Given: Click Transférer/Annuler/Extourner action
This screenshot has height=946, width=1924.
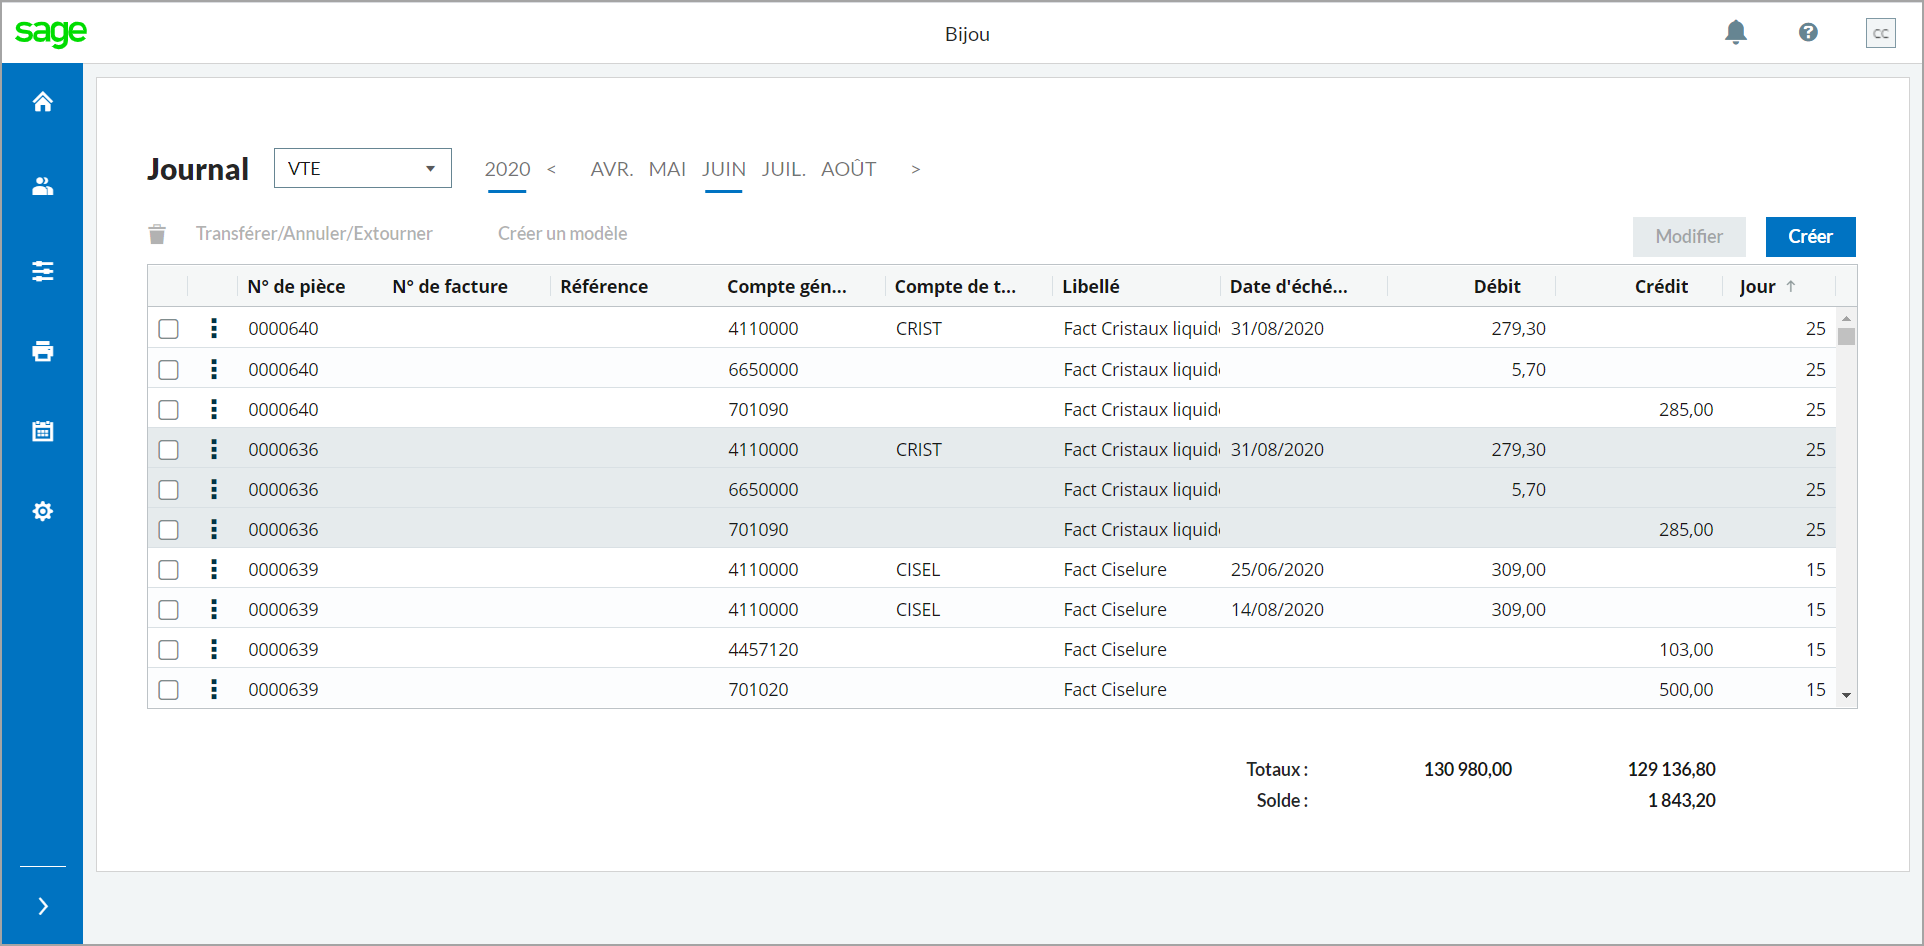Looking at the screenshot, I should pos(314,233).
